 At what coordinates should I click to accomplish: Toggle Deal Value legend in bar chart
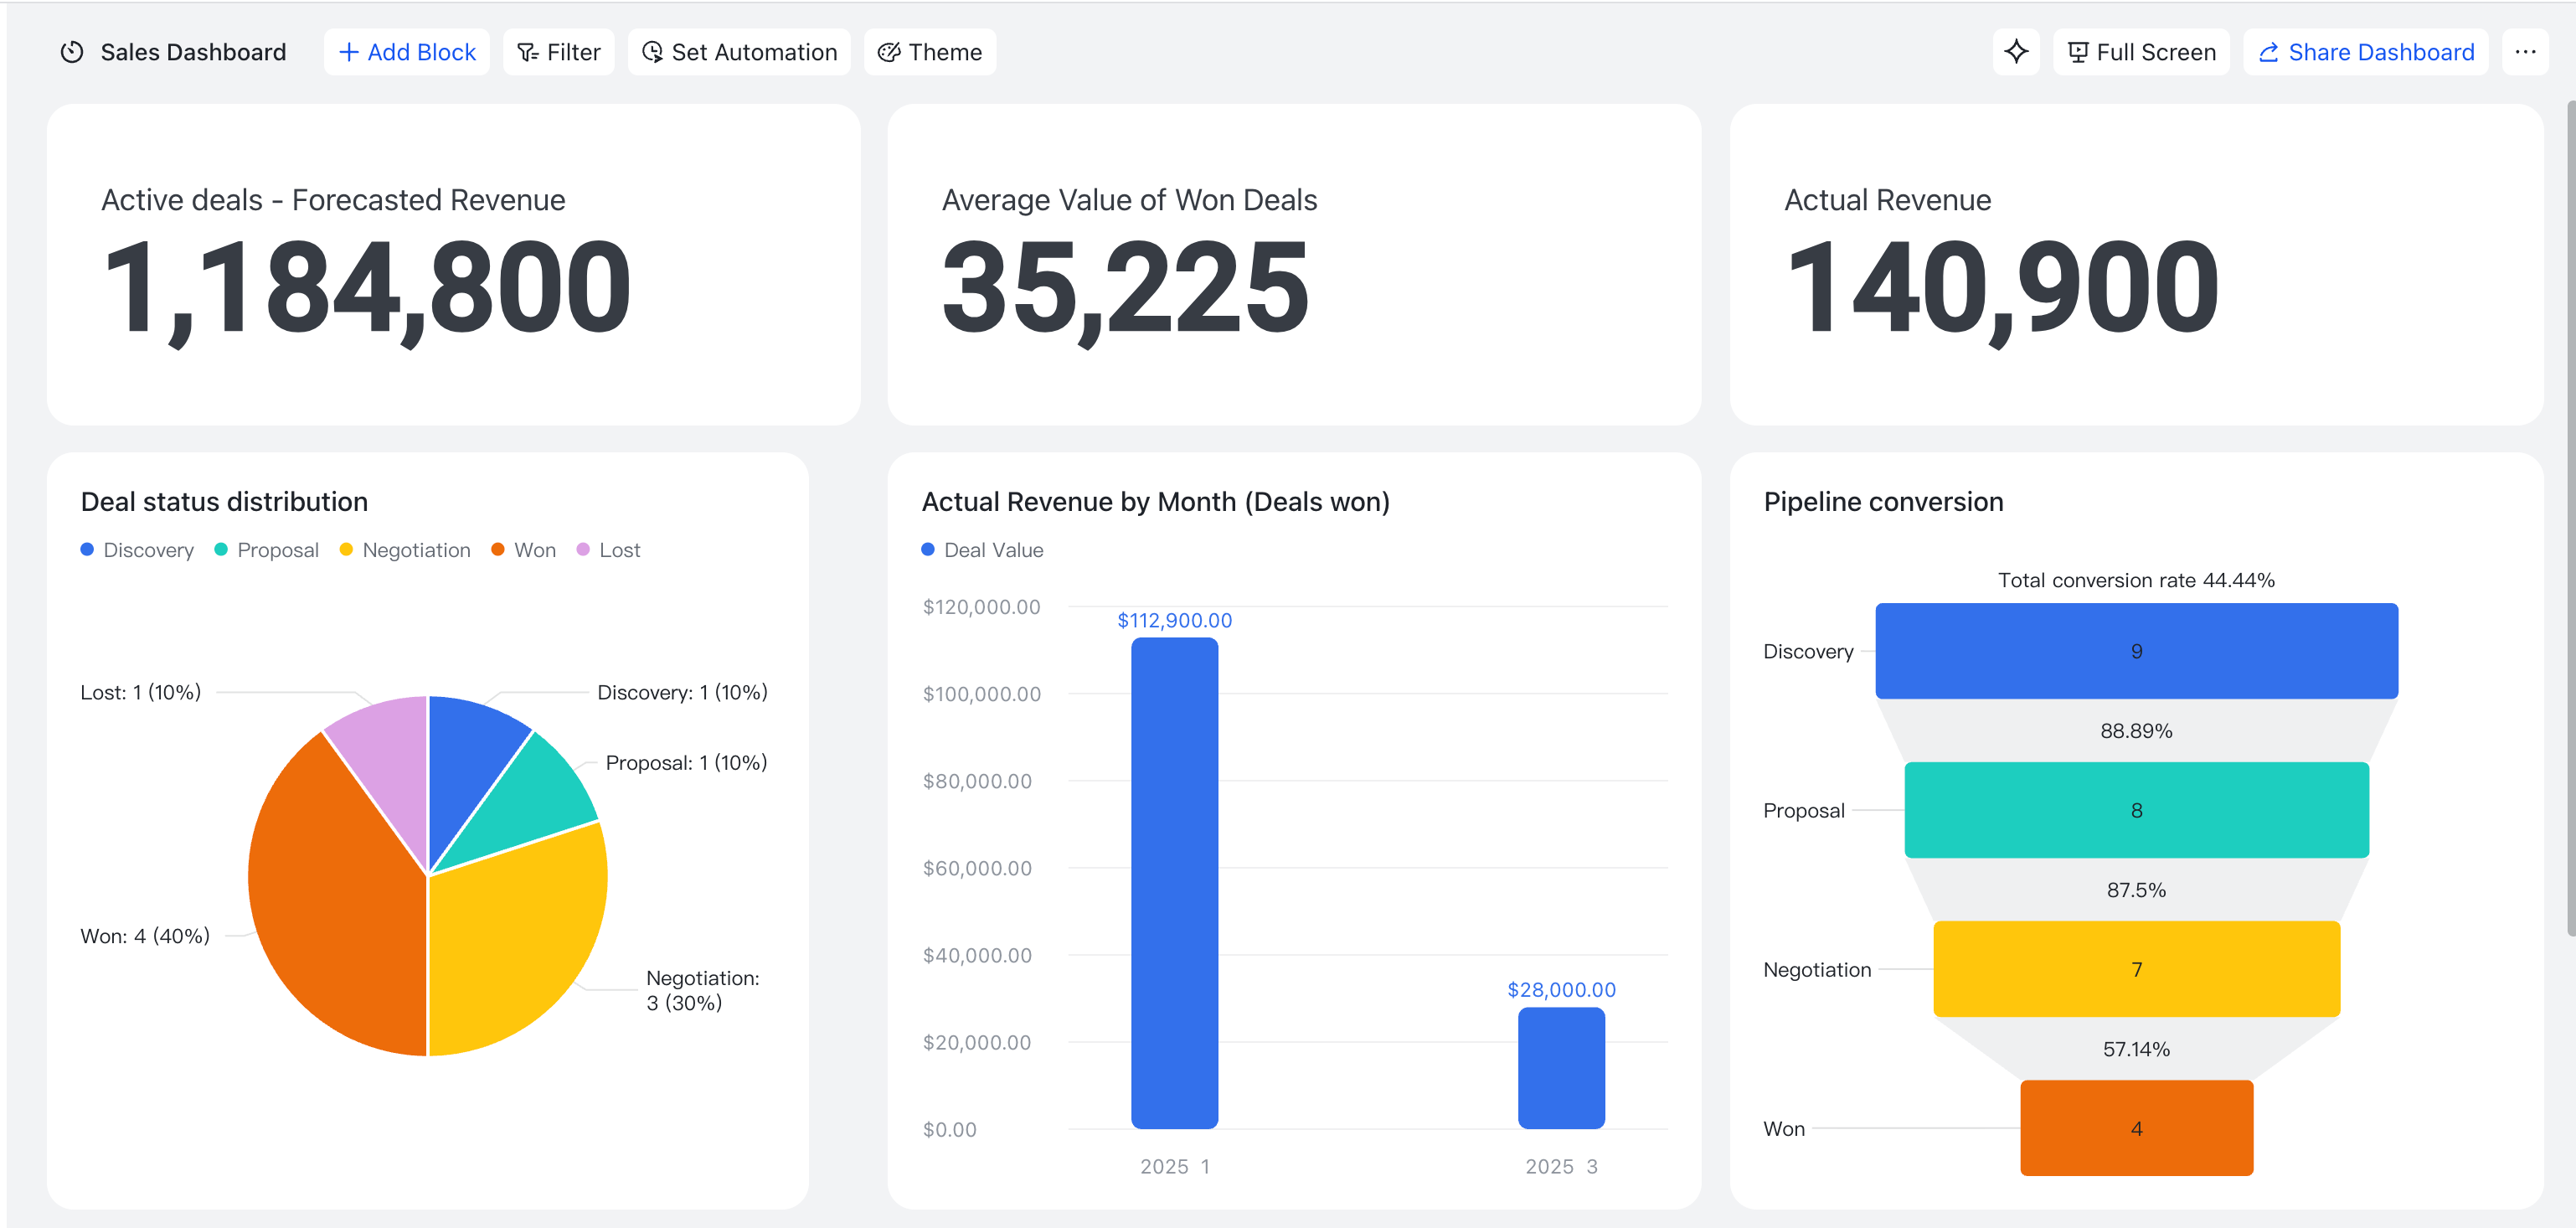[x=982, y=550]
